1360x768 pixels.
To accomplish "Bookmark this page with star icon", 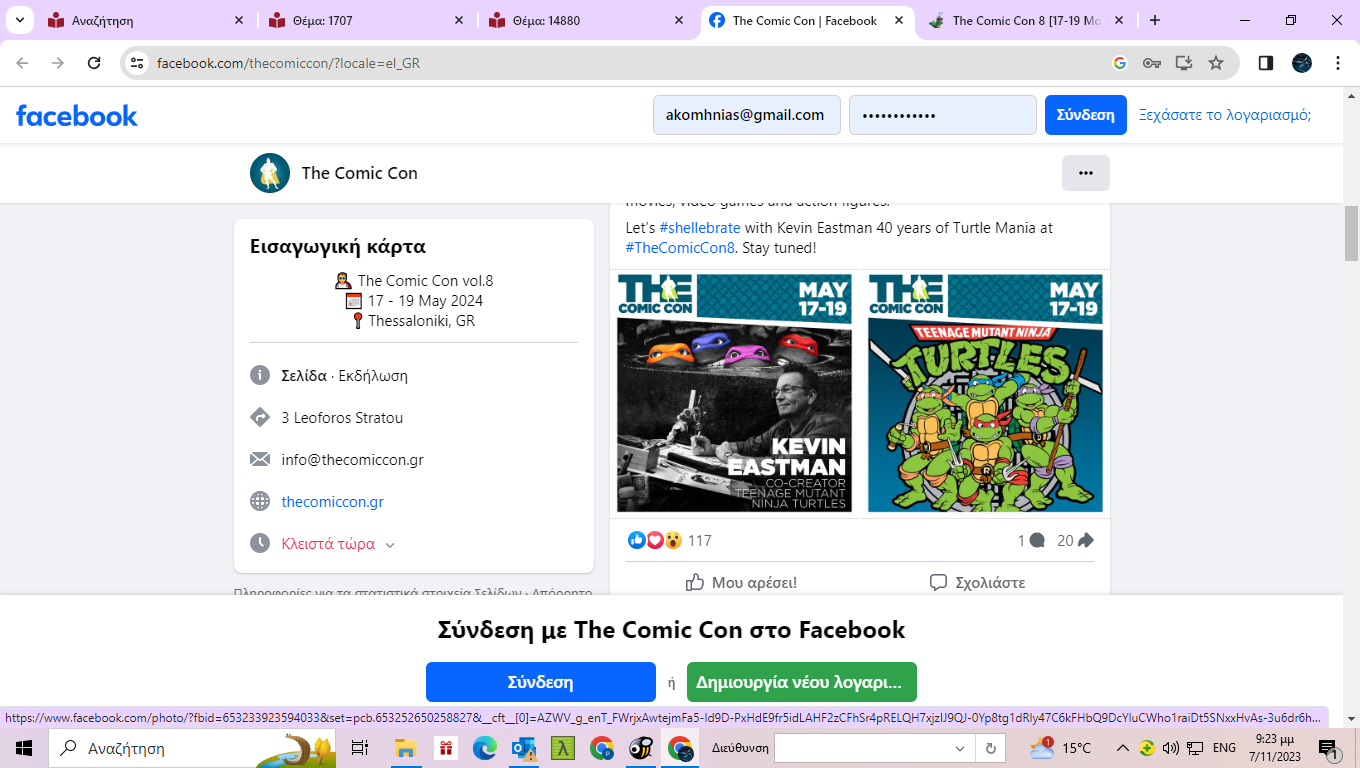I will click(1216, 63).
